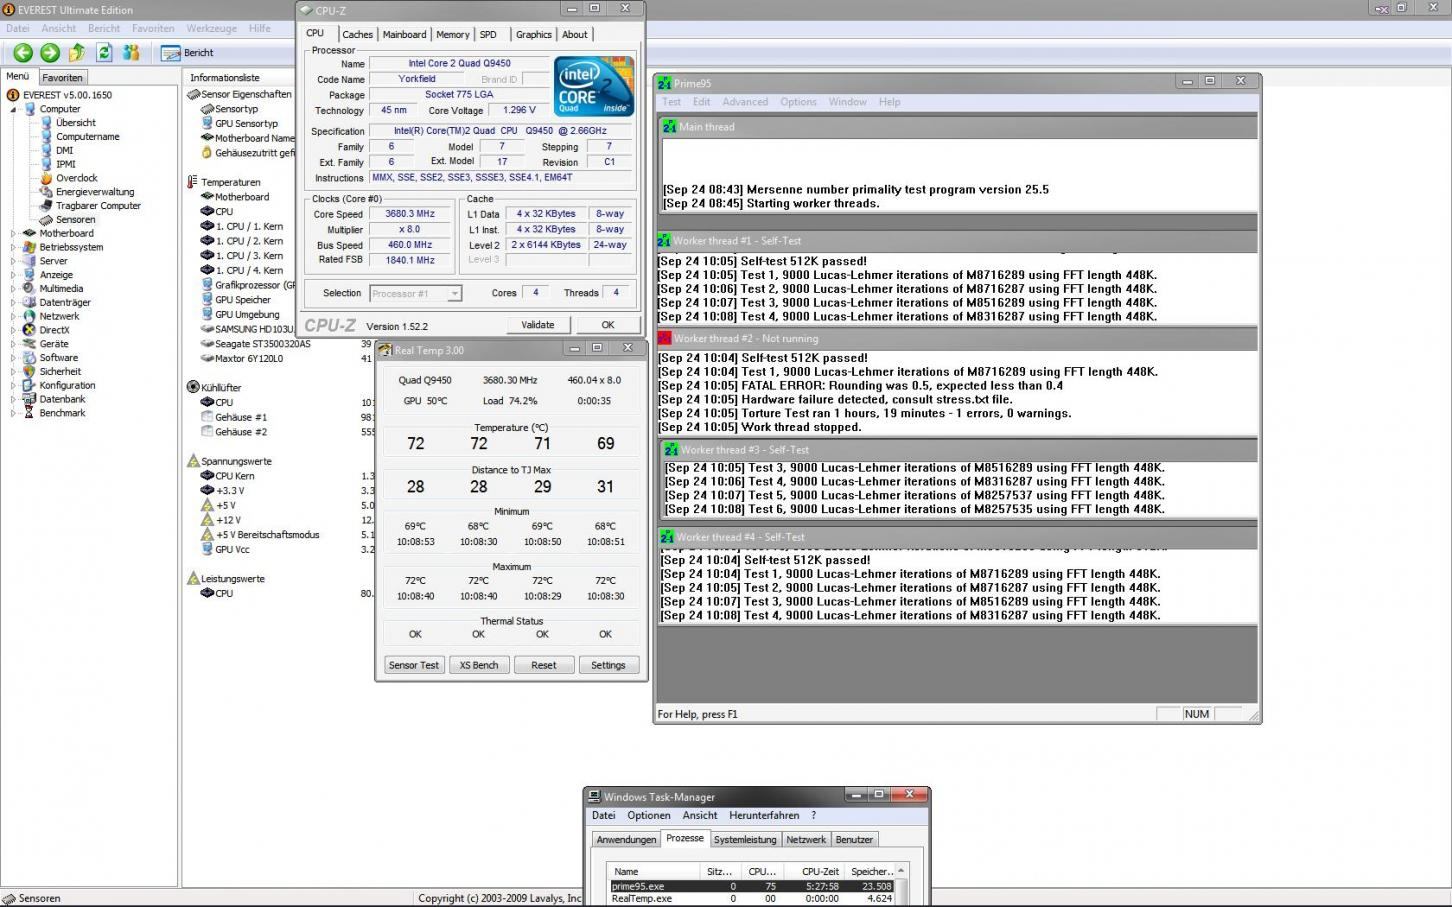The width and height of the screenshot is (1452, 907).
Task: Click the Spannungswerte warning-triangle icon
Action: 193,461
